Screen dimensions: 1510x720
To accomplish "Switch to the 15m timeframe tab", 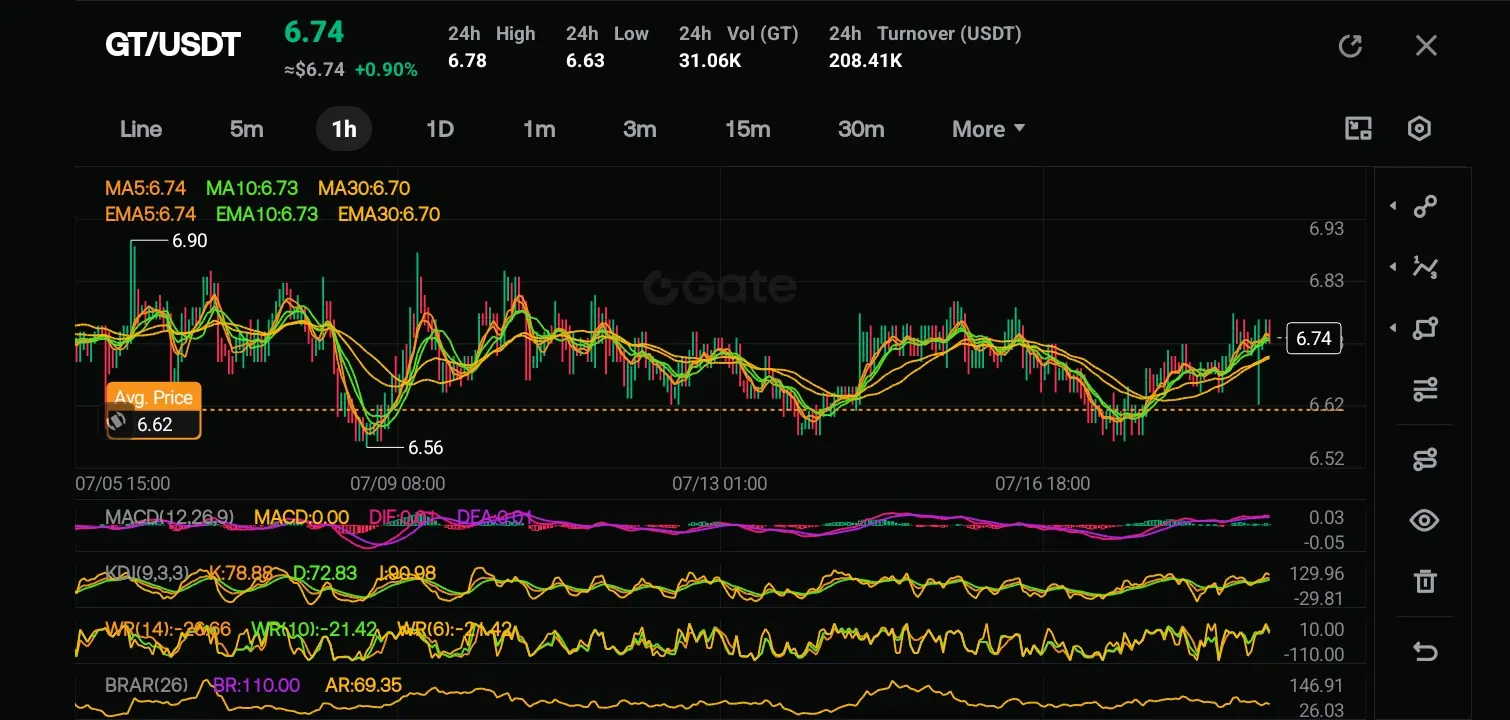I will [747, 129].
